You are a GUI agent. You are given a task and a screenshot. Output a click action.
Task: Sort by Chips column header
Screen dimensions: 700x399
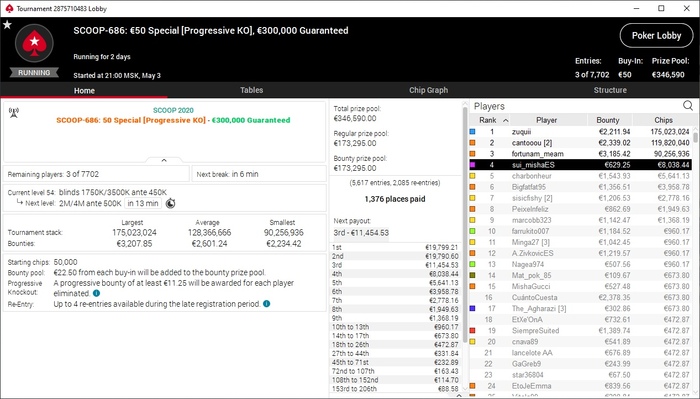[663, 120]
